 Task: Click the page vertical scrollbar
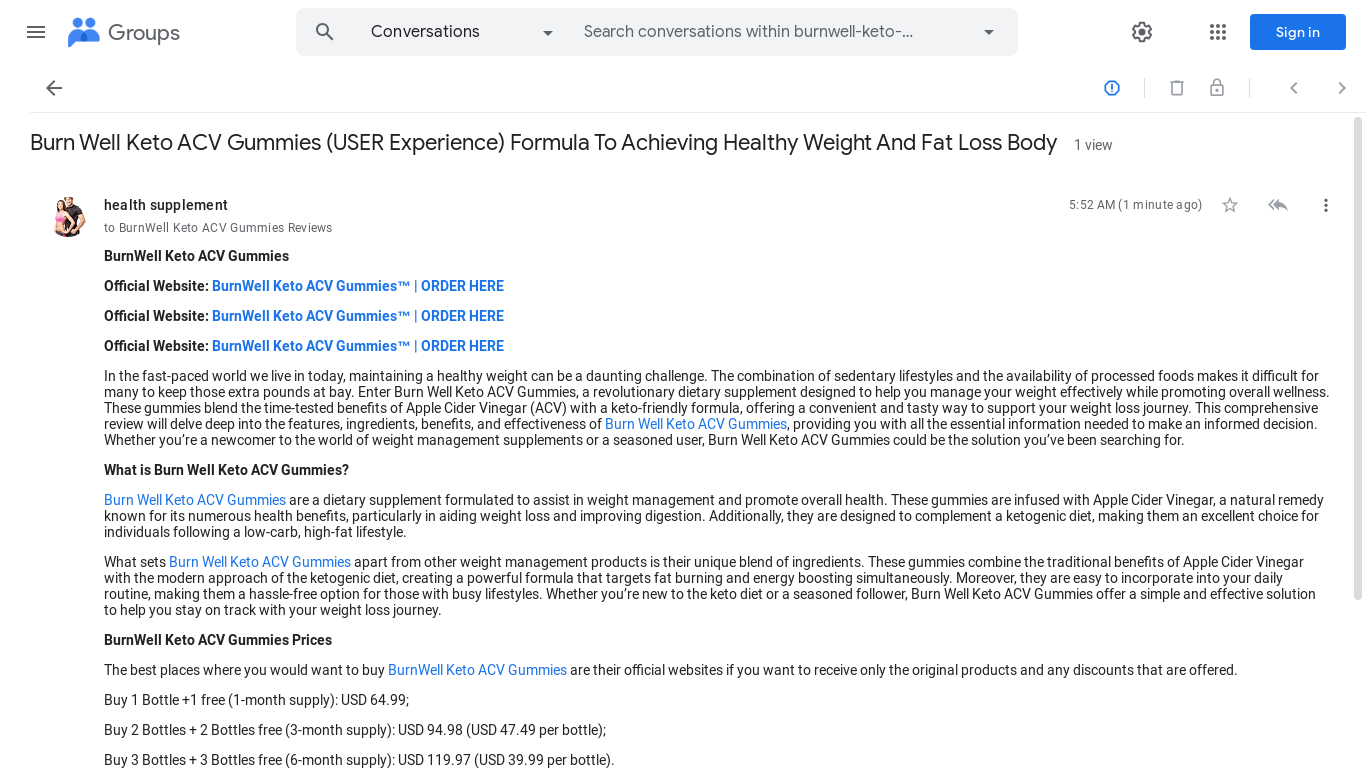click(x=1358, y=358)
